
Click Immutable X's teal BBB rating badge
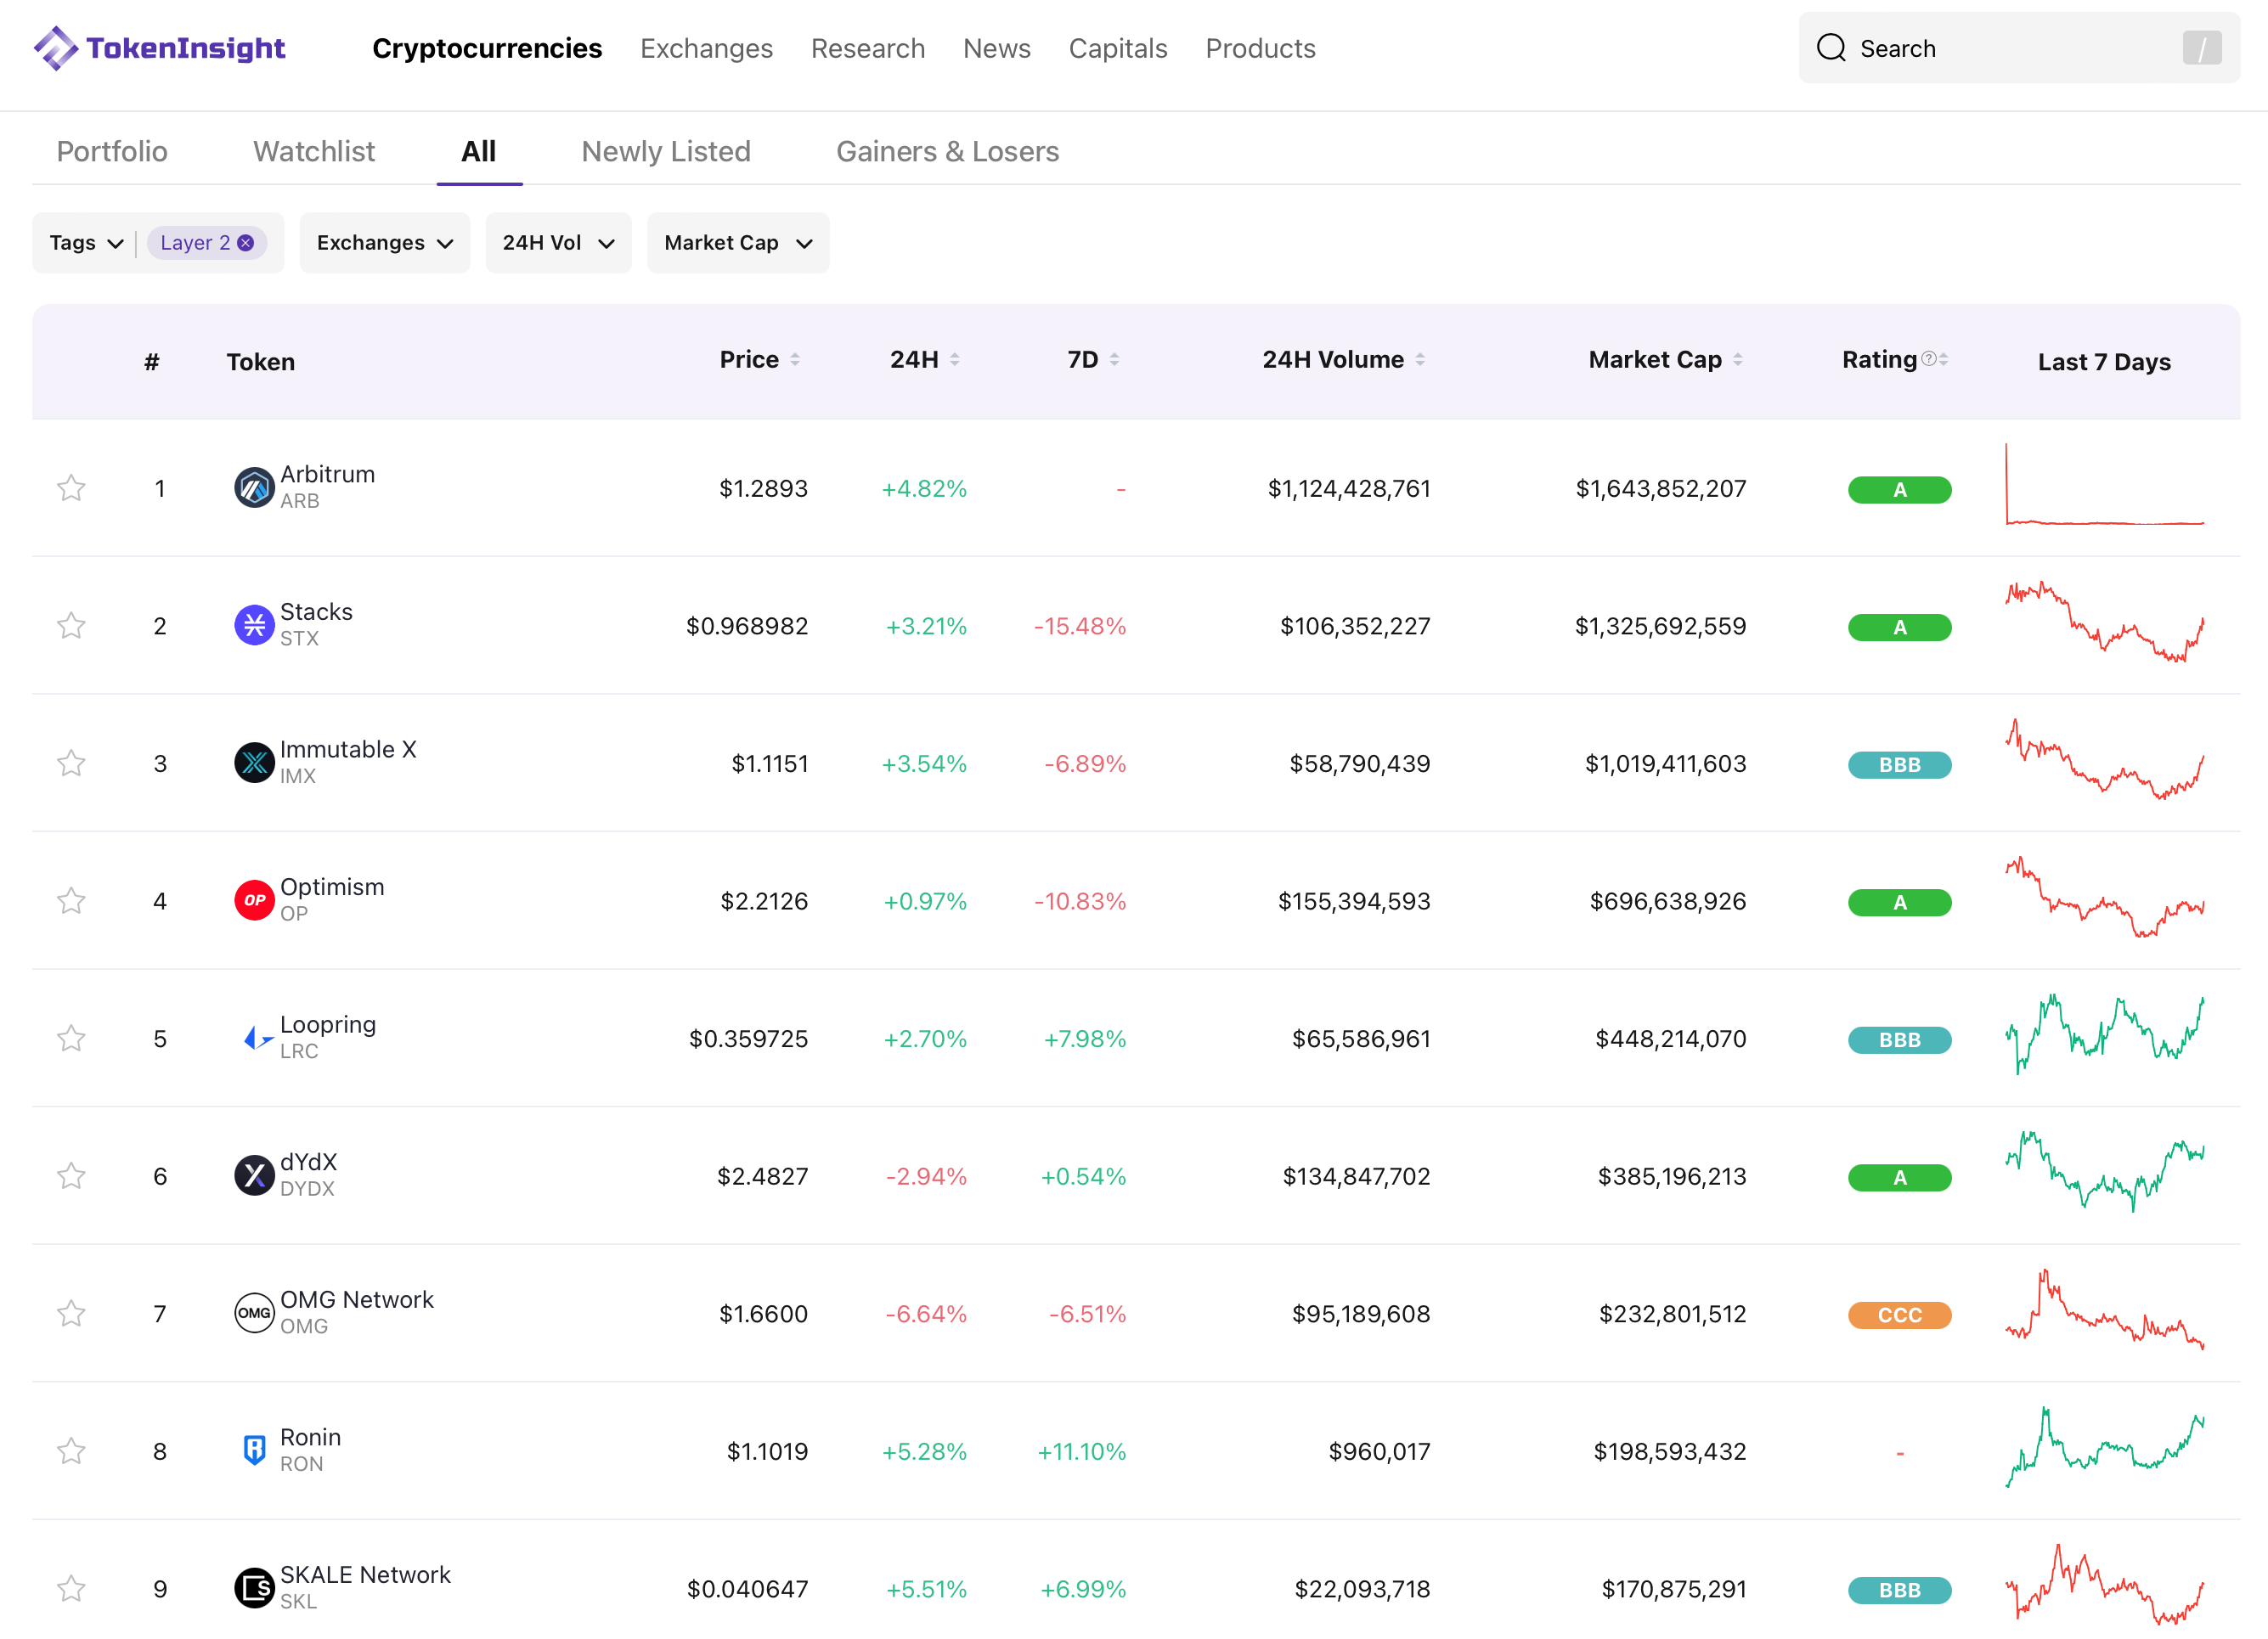click(x=1899, y=765)
